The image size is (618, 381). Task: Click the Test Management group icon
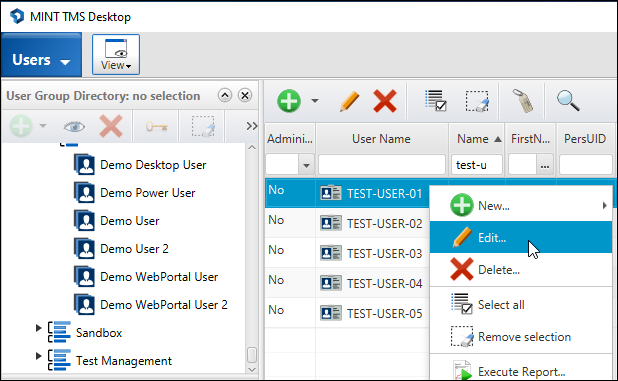tap(60, 360)
